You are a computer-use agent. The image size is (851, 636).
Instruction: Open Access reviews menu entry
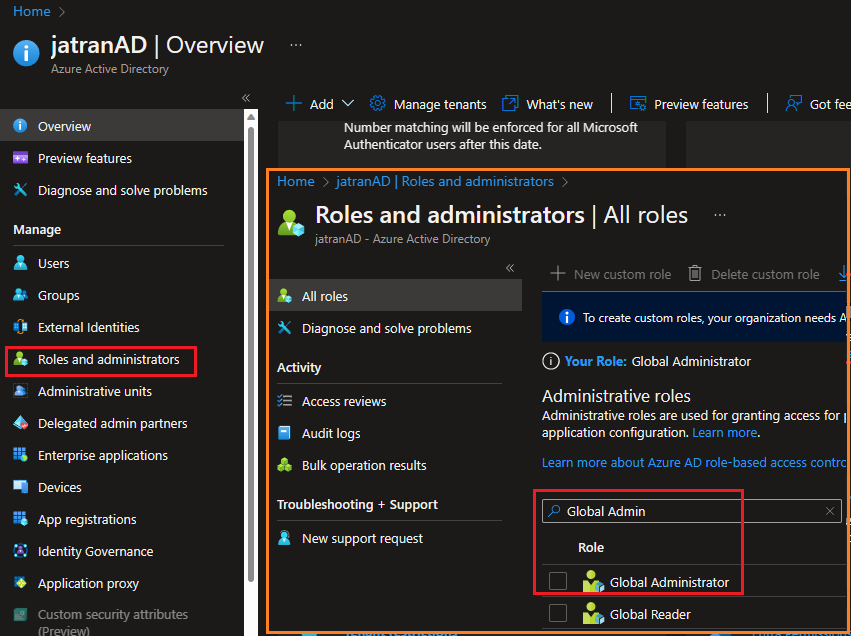[x=396, y=401]
